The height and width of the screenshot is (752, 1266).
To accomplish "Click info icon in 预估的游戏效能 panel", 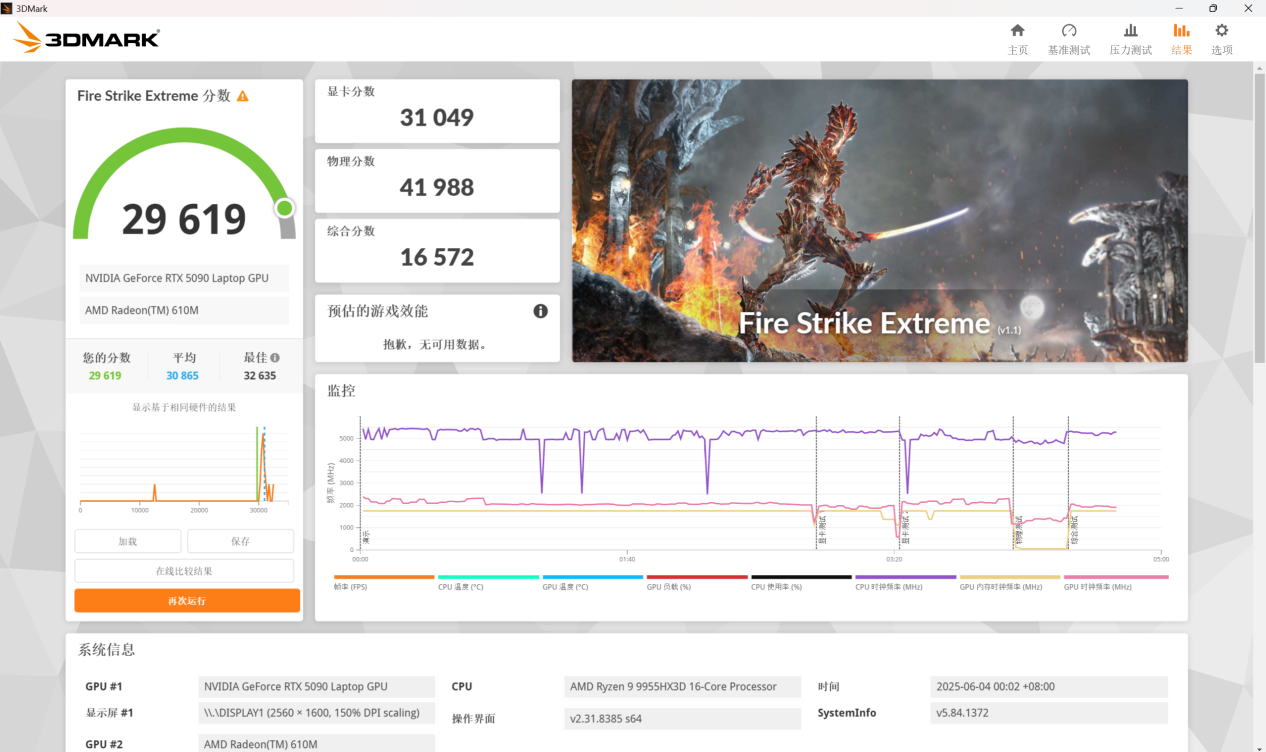I will 540,311.
